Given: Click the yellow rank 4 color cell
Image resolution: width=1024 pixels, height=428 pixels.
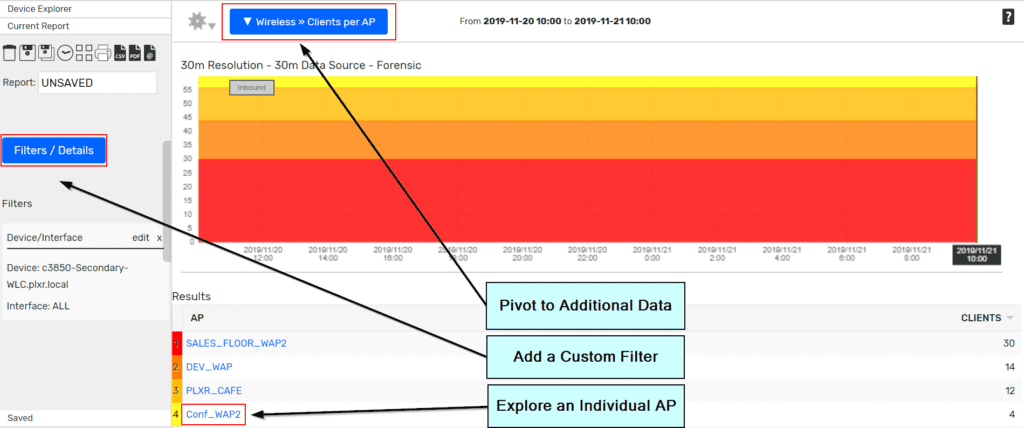Looking at the screenshot, I should pos(176,415).
